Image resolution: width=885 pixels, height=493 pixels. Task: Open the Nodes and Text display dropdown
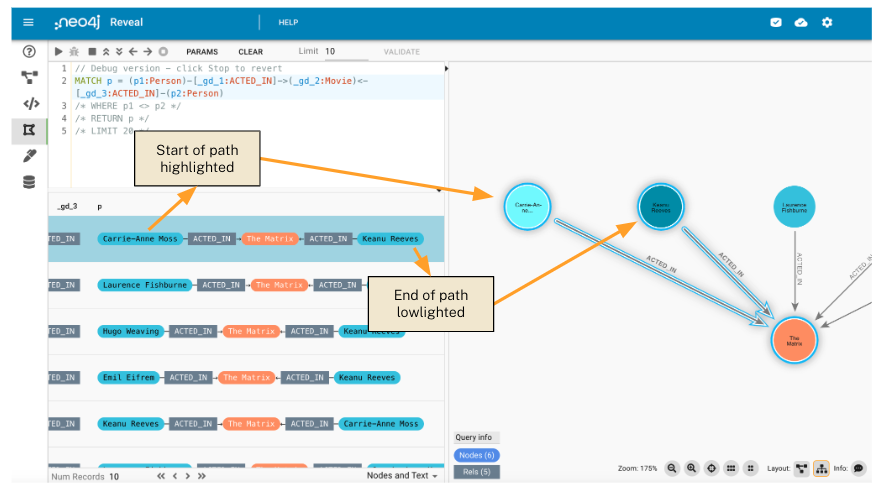402,475
